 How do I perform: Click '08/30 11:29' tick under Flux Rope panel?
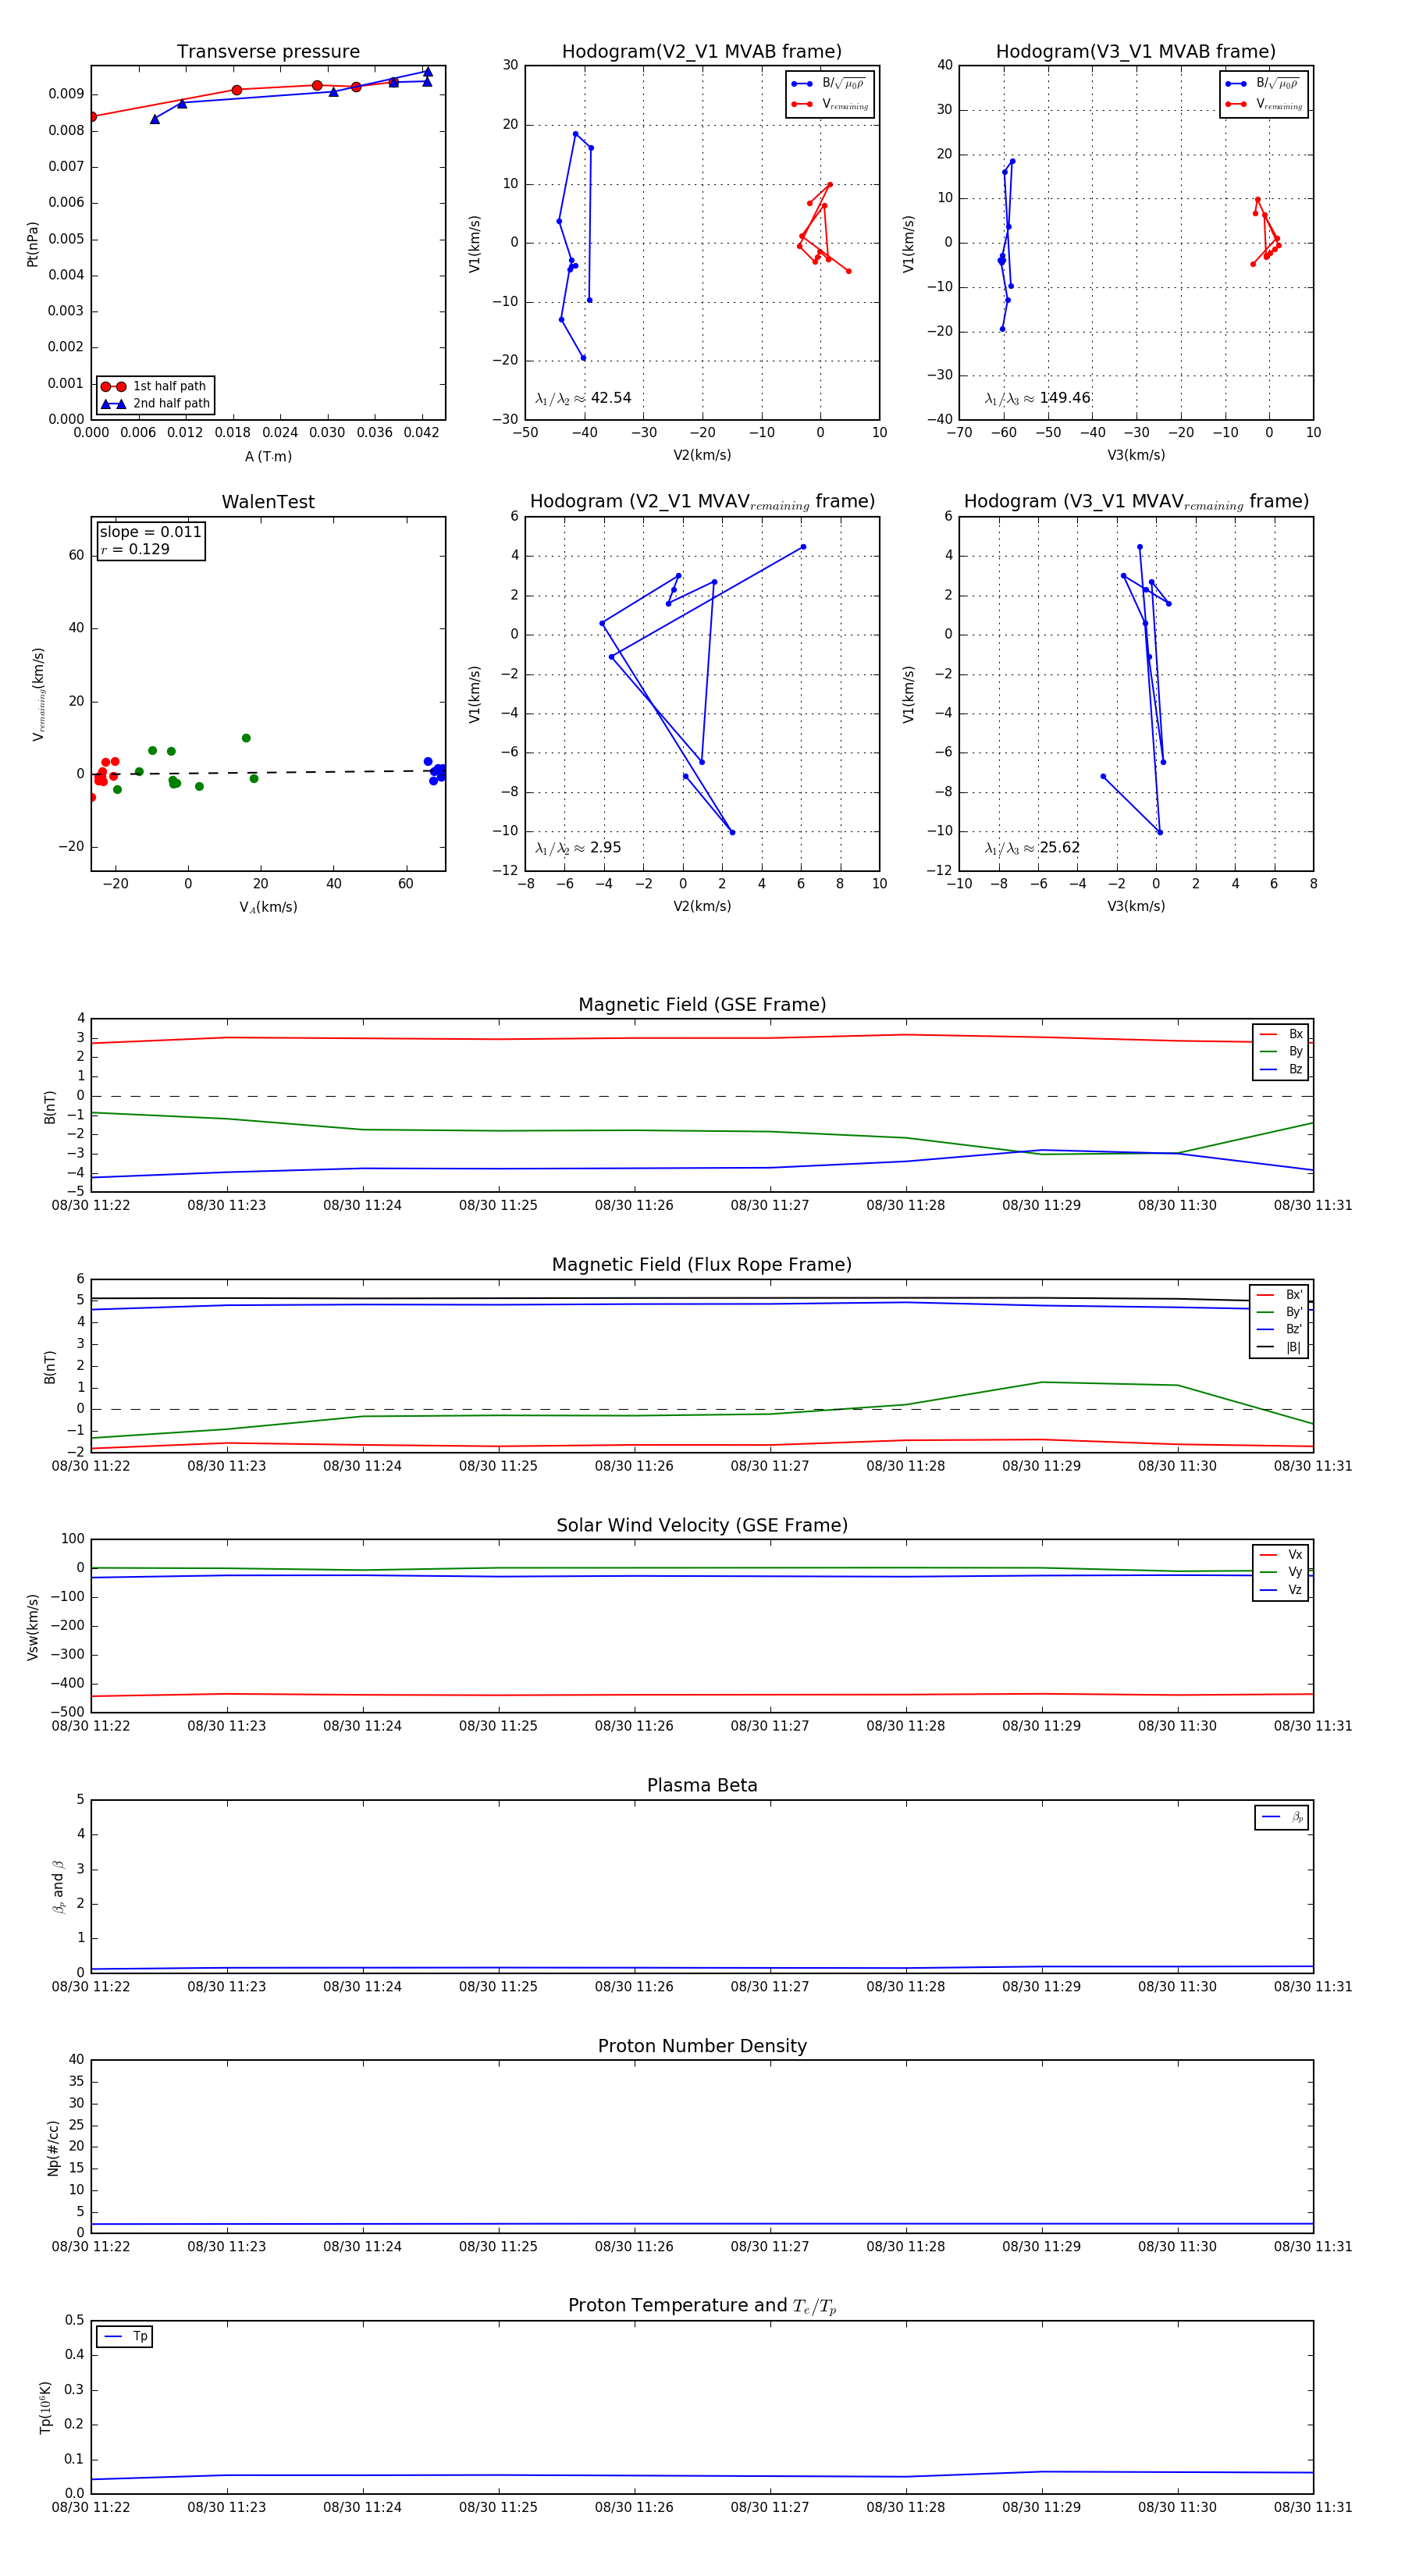(x=1041, y=1466)
